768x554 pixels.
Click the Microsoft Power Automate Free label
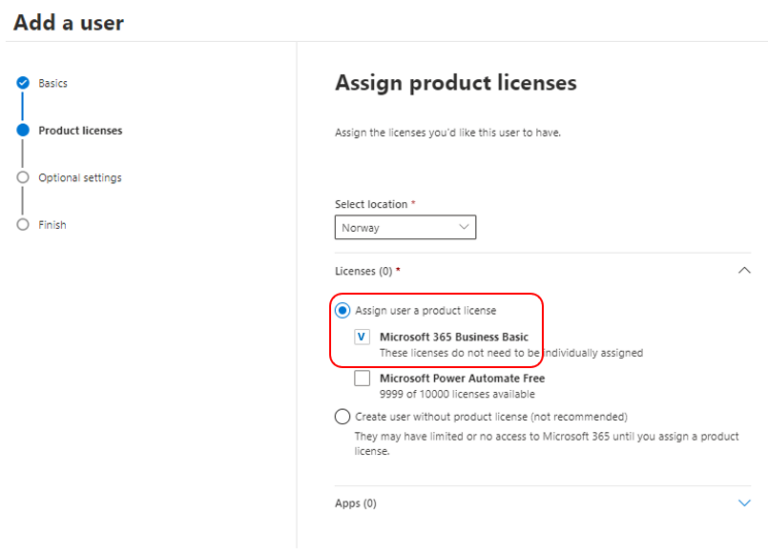462,378
